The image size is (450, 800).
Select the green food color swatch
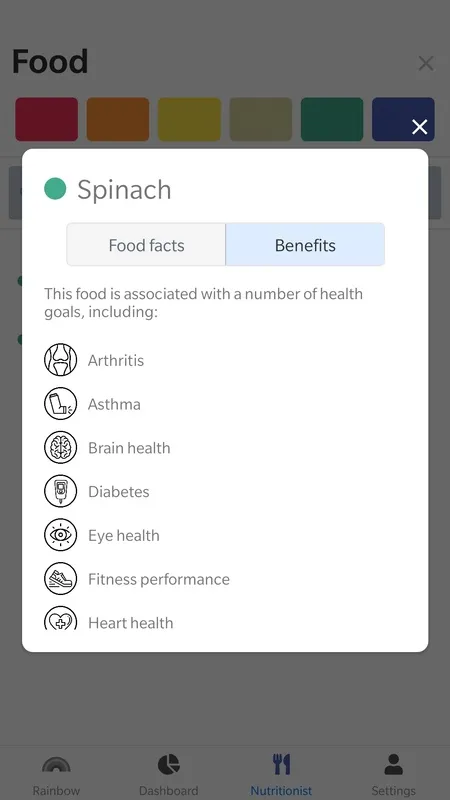tap(332, 119)
